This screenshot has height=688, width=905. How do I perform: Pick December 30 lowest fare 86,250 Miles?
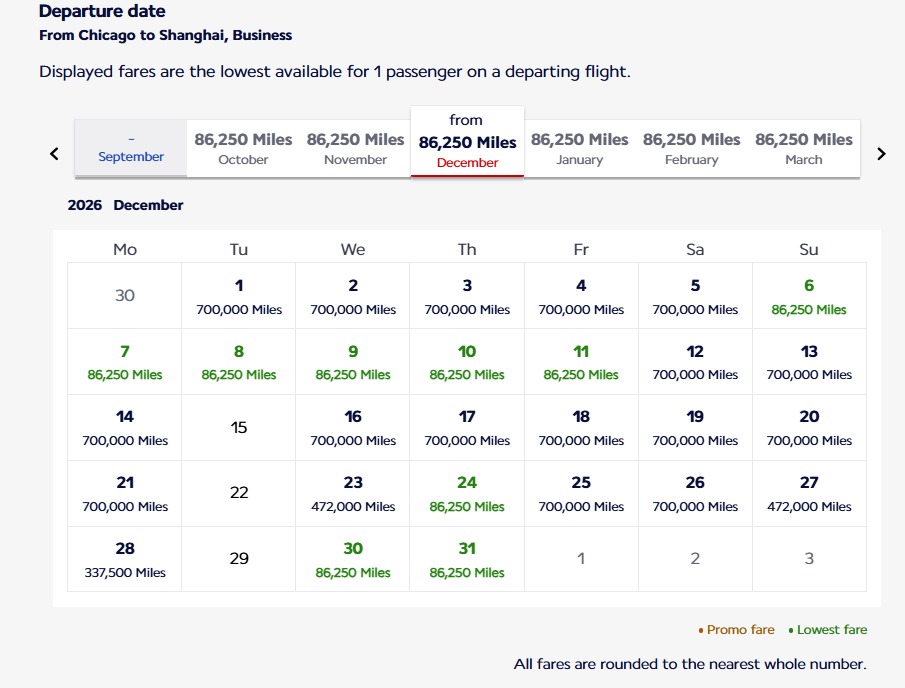(353, 559)
